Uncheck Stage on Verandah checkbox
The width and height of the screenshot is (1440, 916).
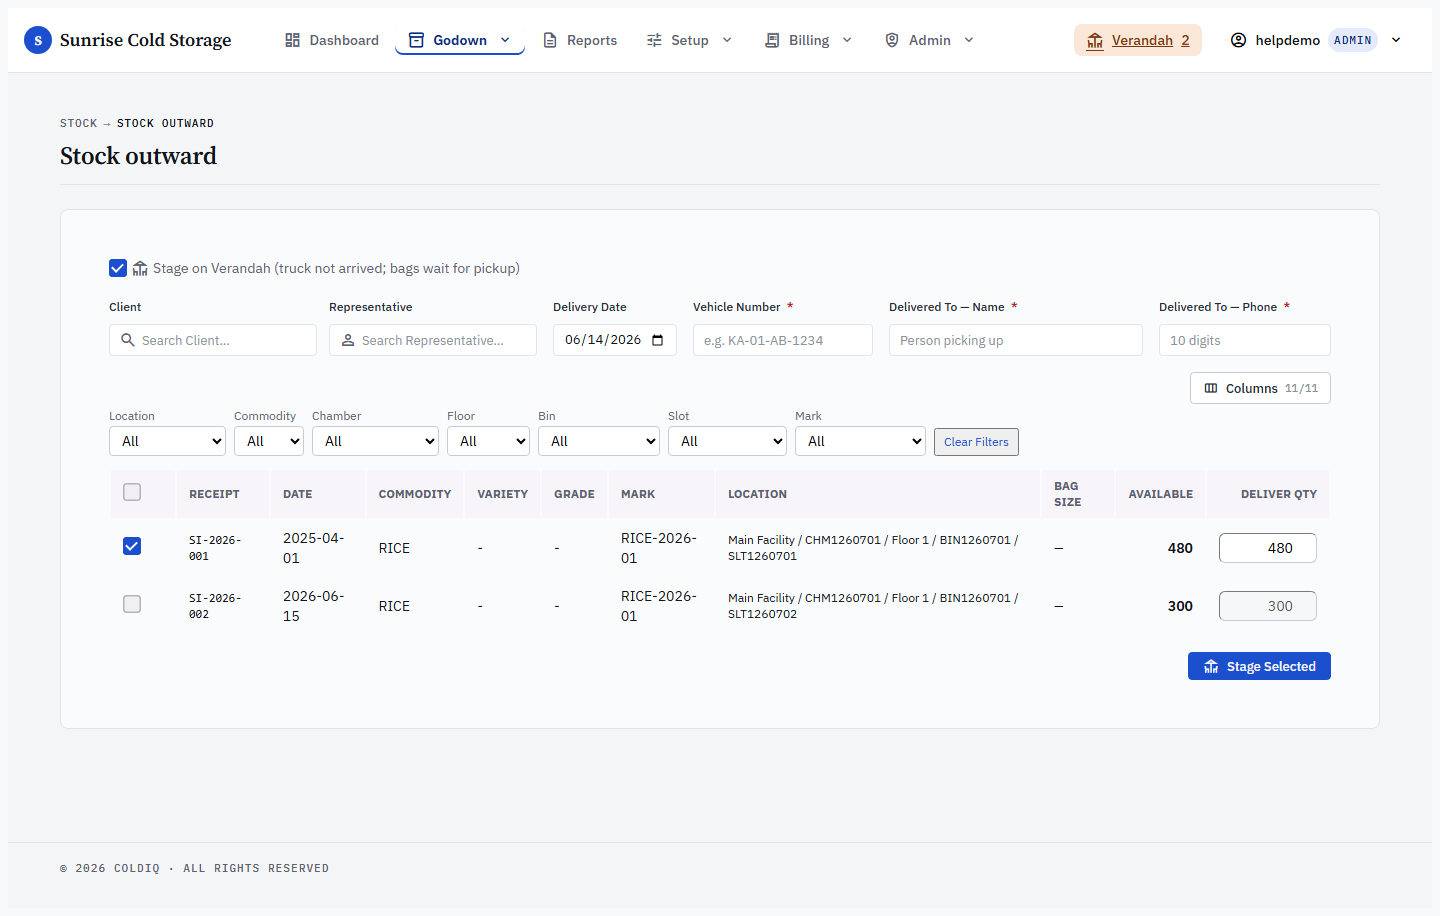pos(118,268)
